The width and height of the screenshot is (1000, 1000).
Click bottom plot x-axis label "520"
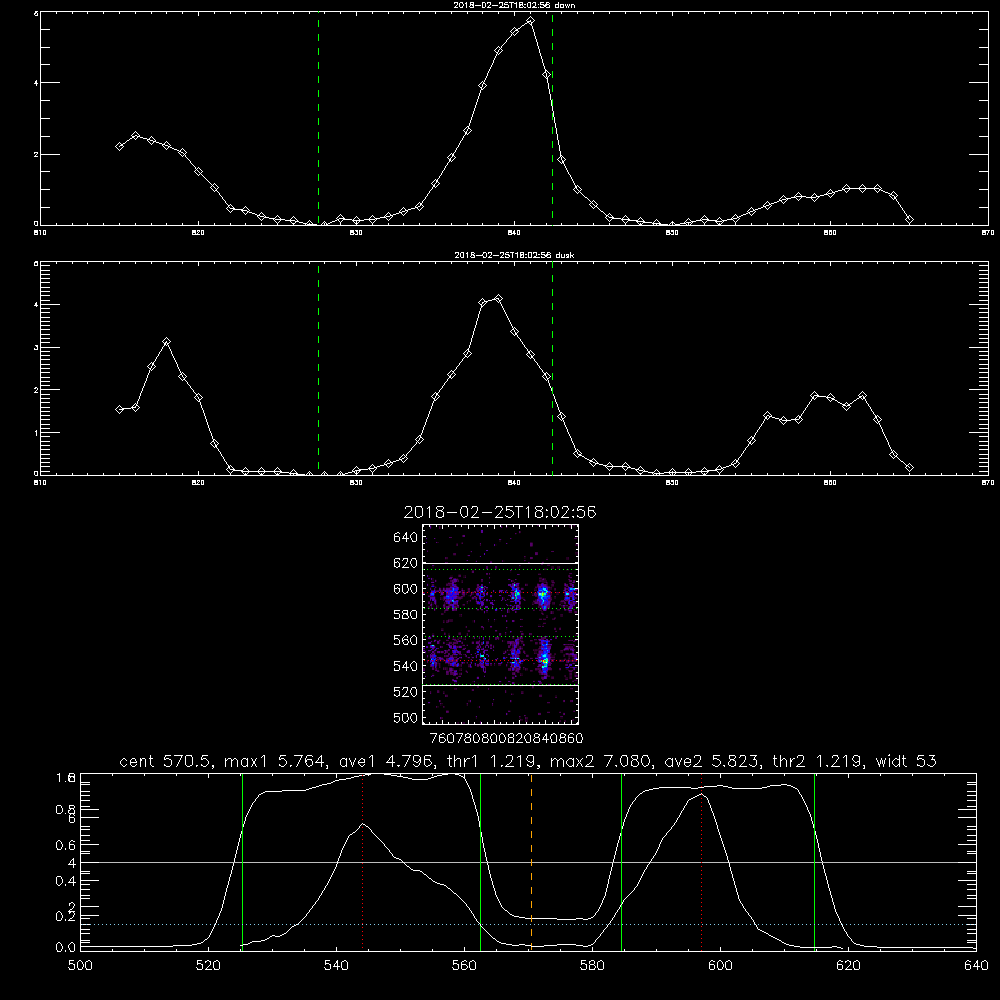click(x=208, y=966)
